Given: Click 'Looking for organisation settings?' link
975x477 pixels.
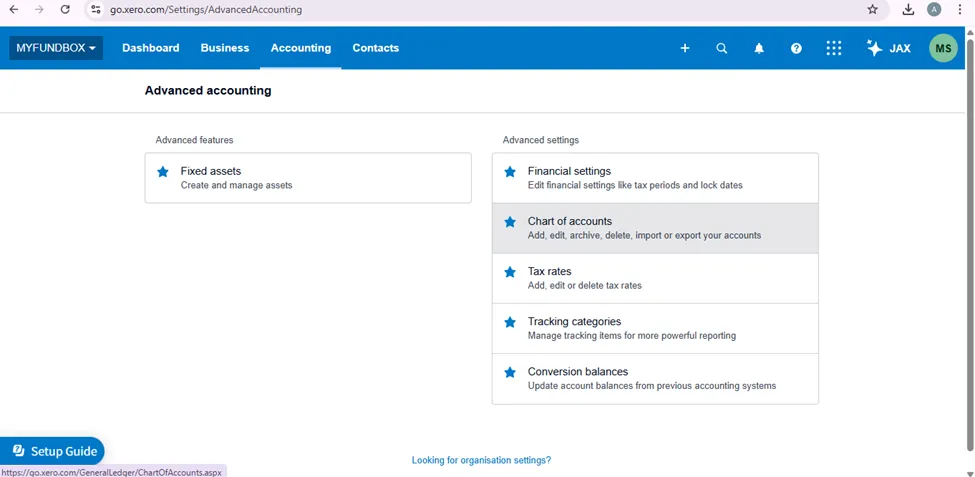Looking at the screenshot, I should pyautogui.click(x=481, y=460).
